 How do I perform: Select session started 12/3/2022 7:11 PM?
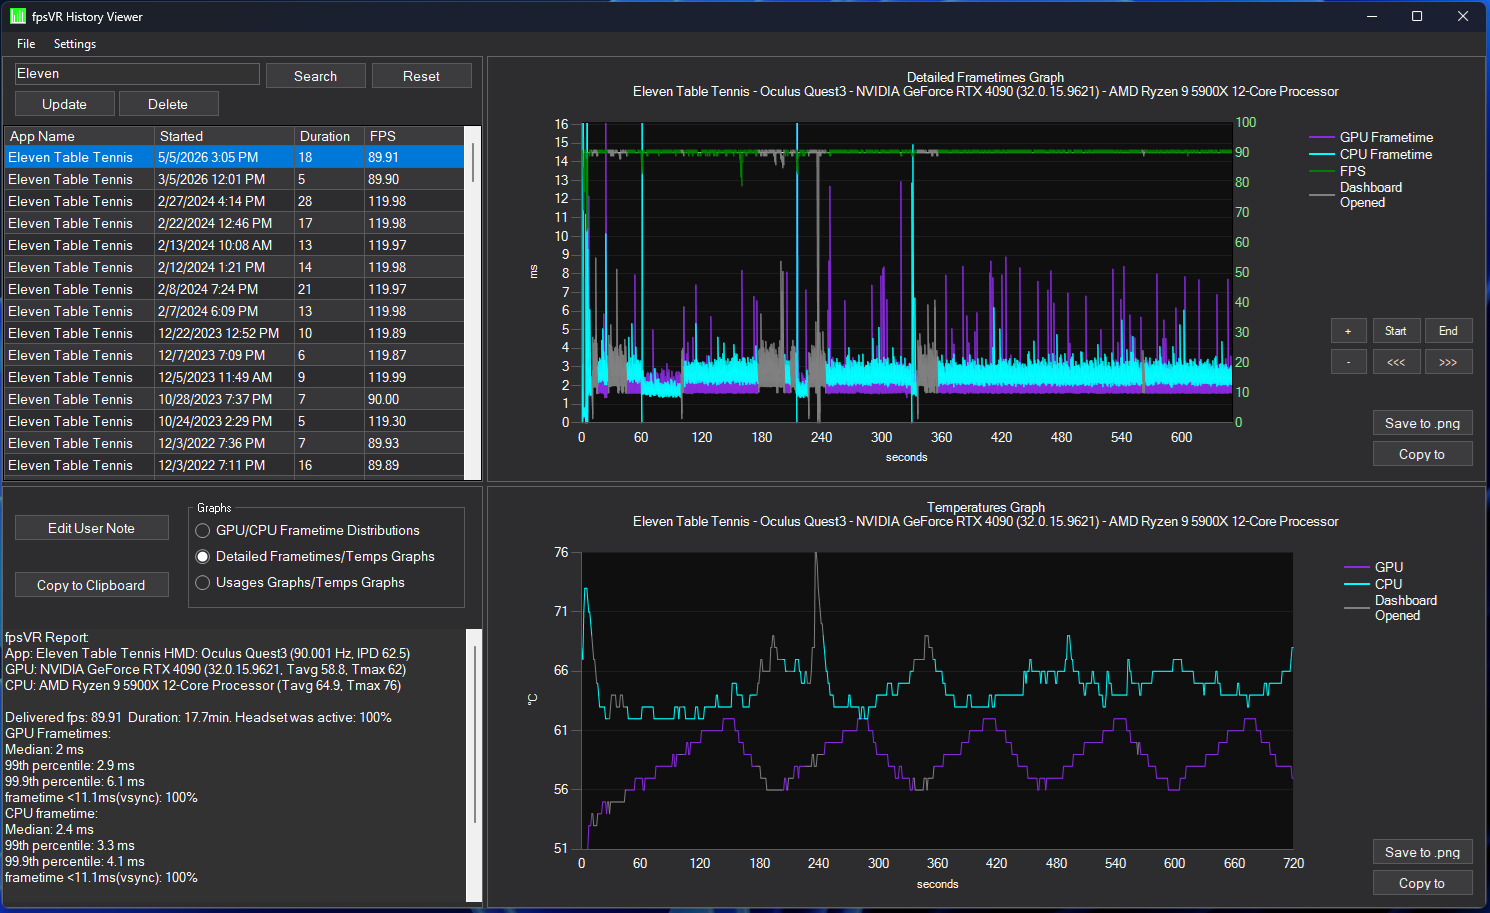coord(234,465)
